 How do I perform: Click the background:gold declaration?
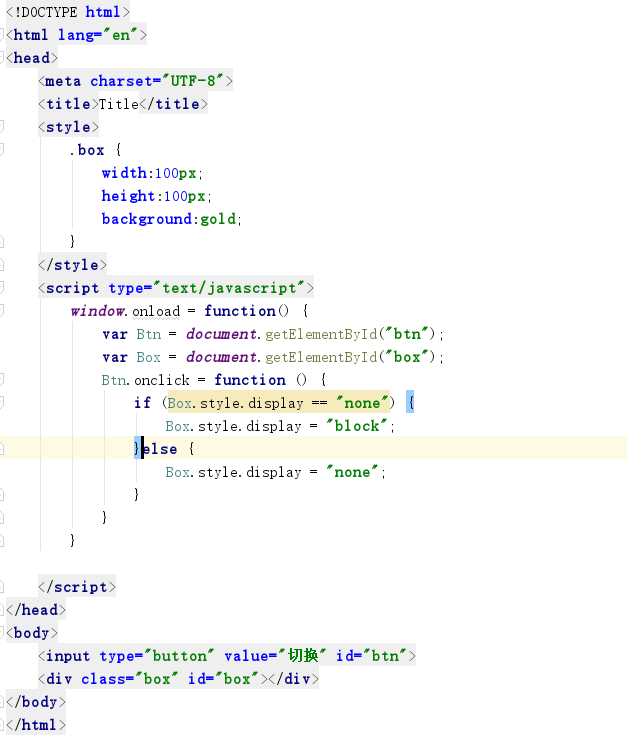click(x=172, y=219)
